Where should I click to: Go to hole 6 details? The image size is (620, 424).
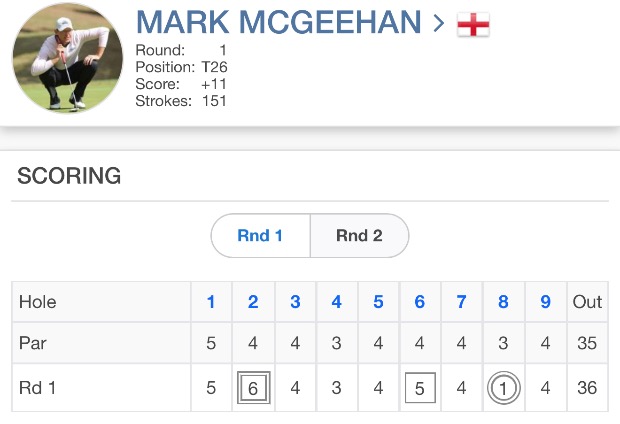click(x=420, y=302)
